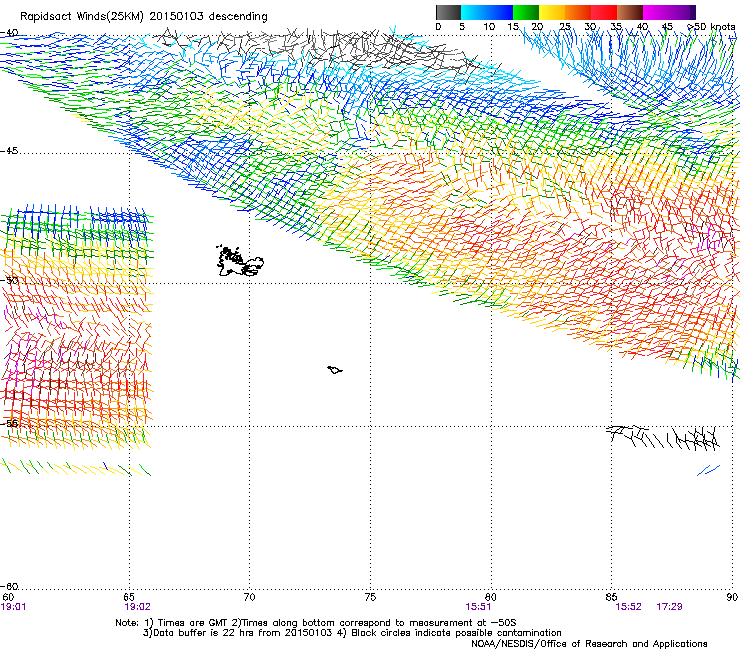Click the legend label '10' knots

tap(489, 27)
